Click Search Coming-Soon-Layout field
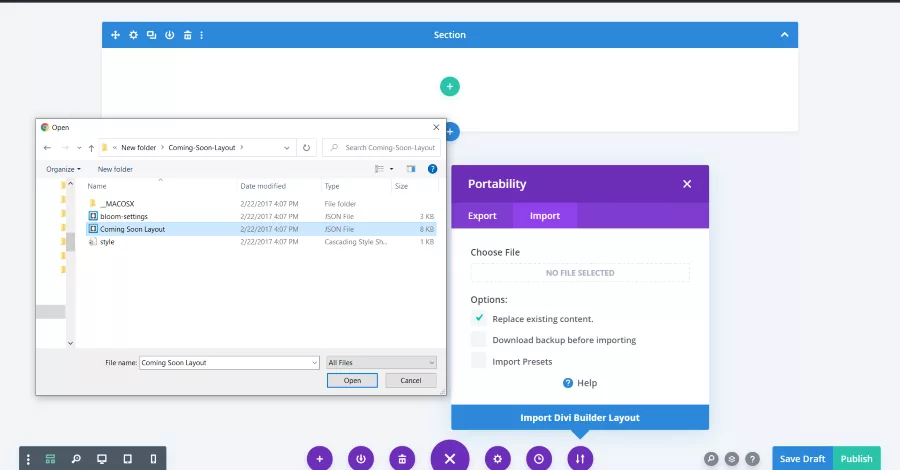This screenshot has width=900, height=470. tap(382, 147)
